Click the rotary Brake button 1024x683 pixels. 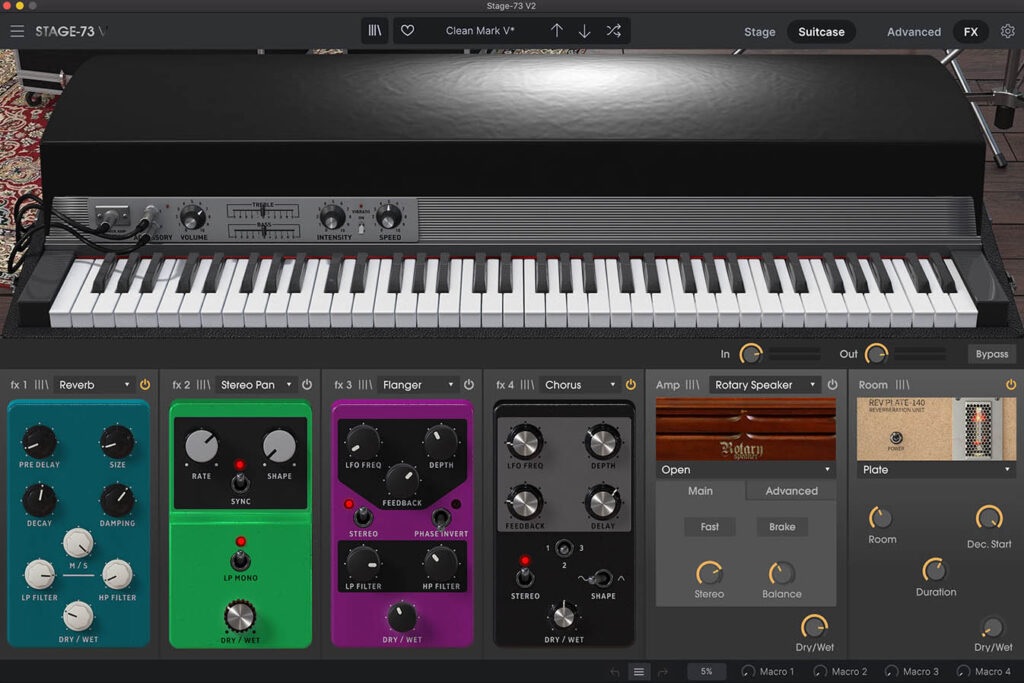click(x=782, y=526)
